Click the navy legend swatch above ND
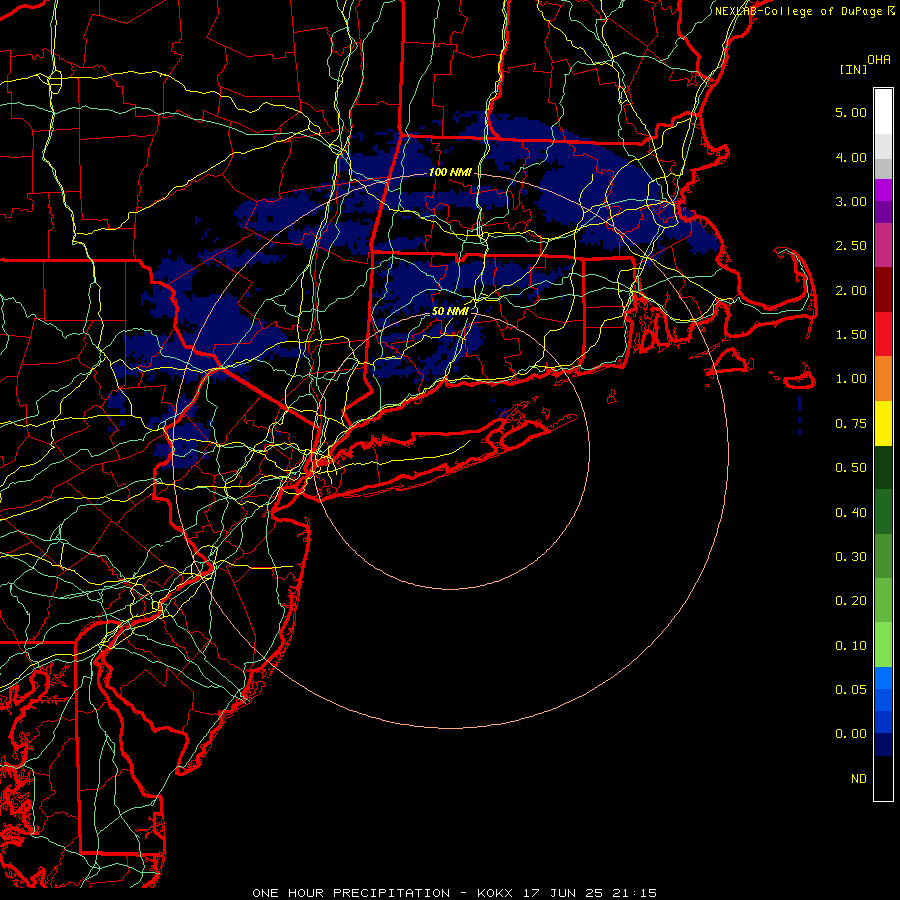 point(883,745)
